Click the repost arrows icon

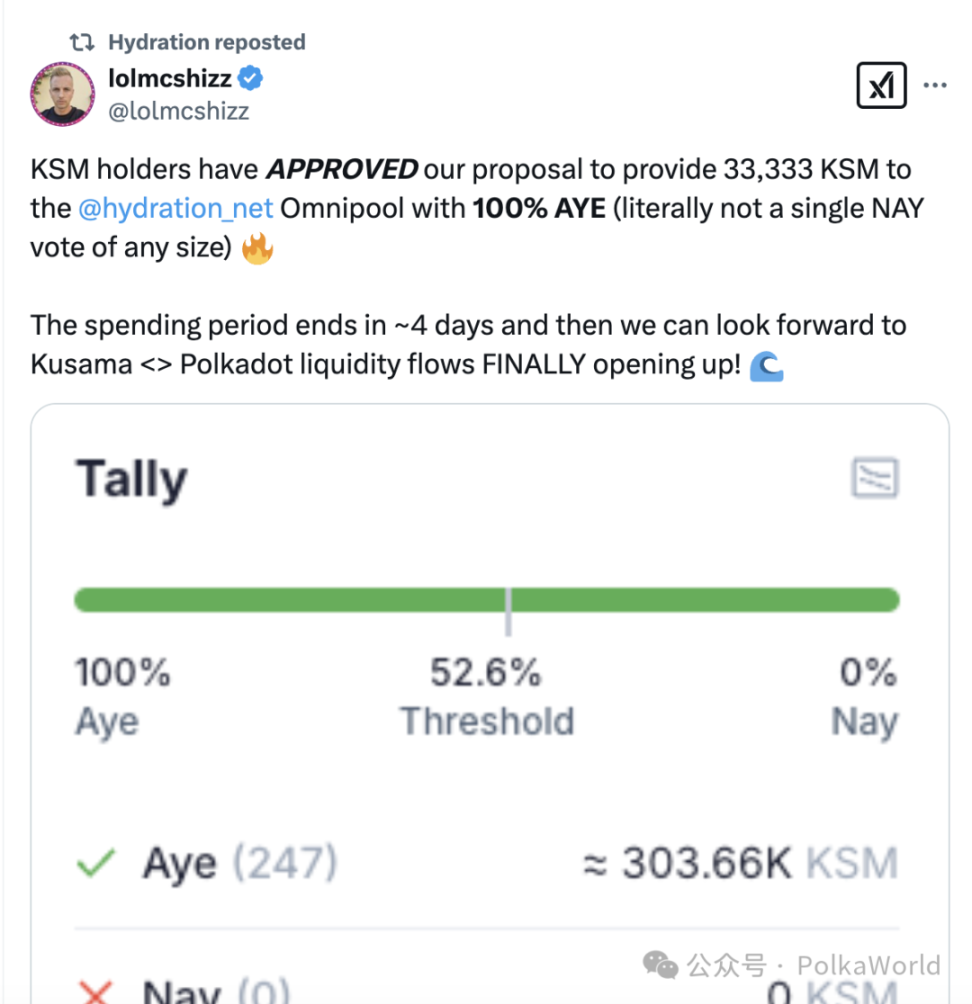tap(81, 42)
